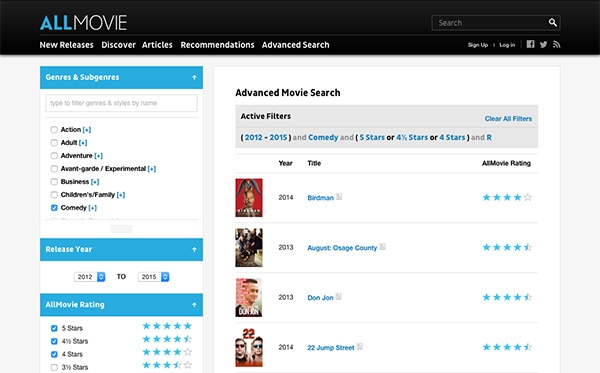The height and width of the screenshot is (373, 600).
Task: Click the search magnifier icon
Action: (x=553, y=23)
